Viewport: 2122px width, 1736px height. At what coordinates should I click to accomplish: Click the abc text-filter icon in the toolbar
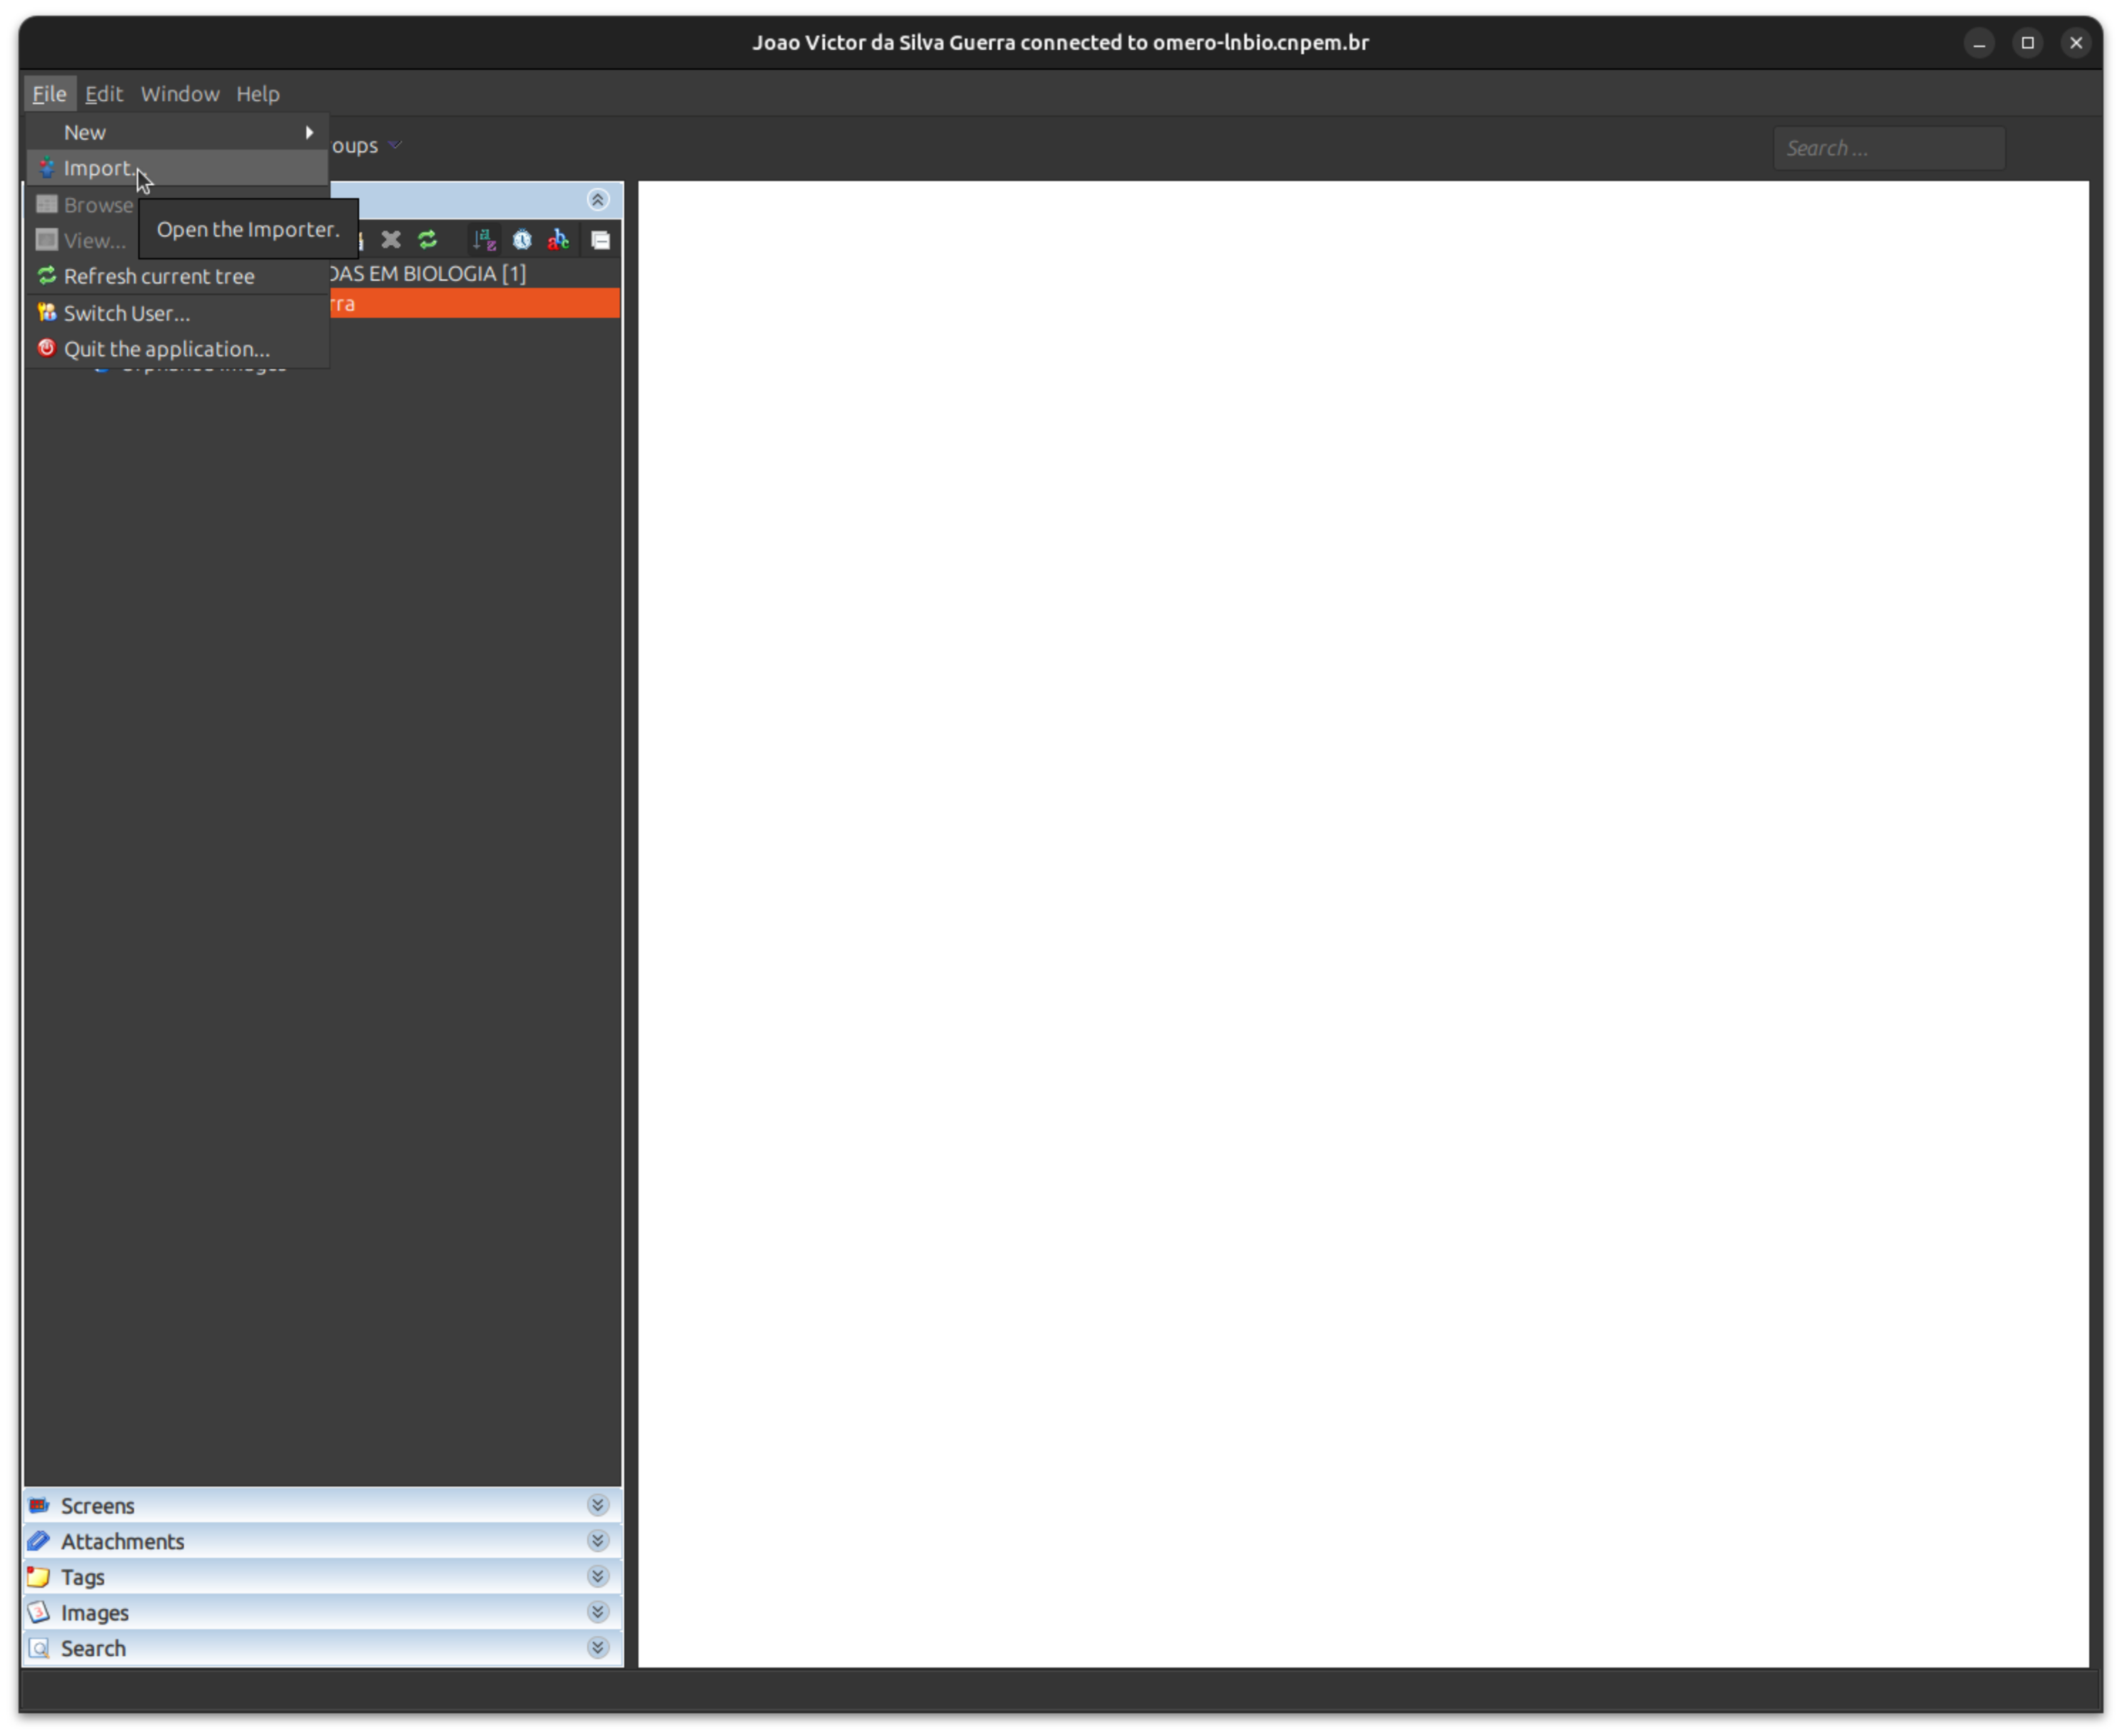[558, 240]
